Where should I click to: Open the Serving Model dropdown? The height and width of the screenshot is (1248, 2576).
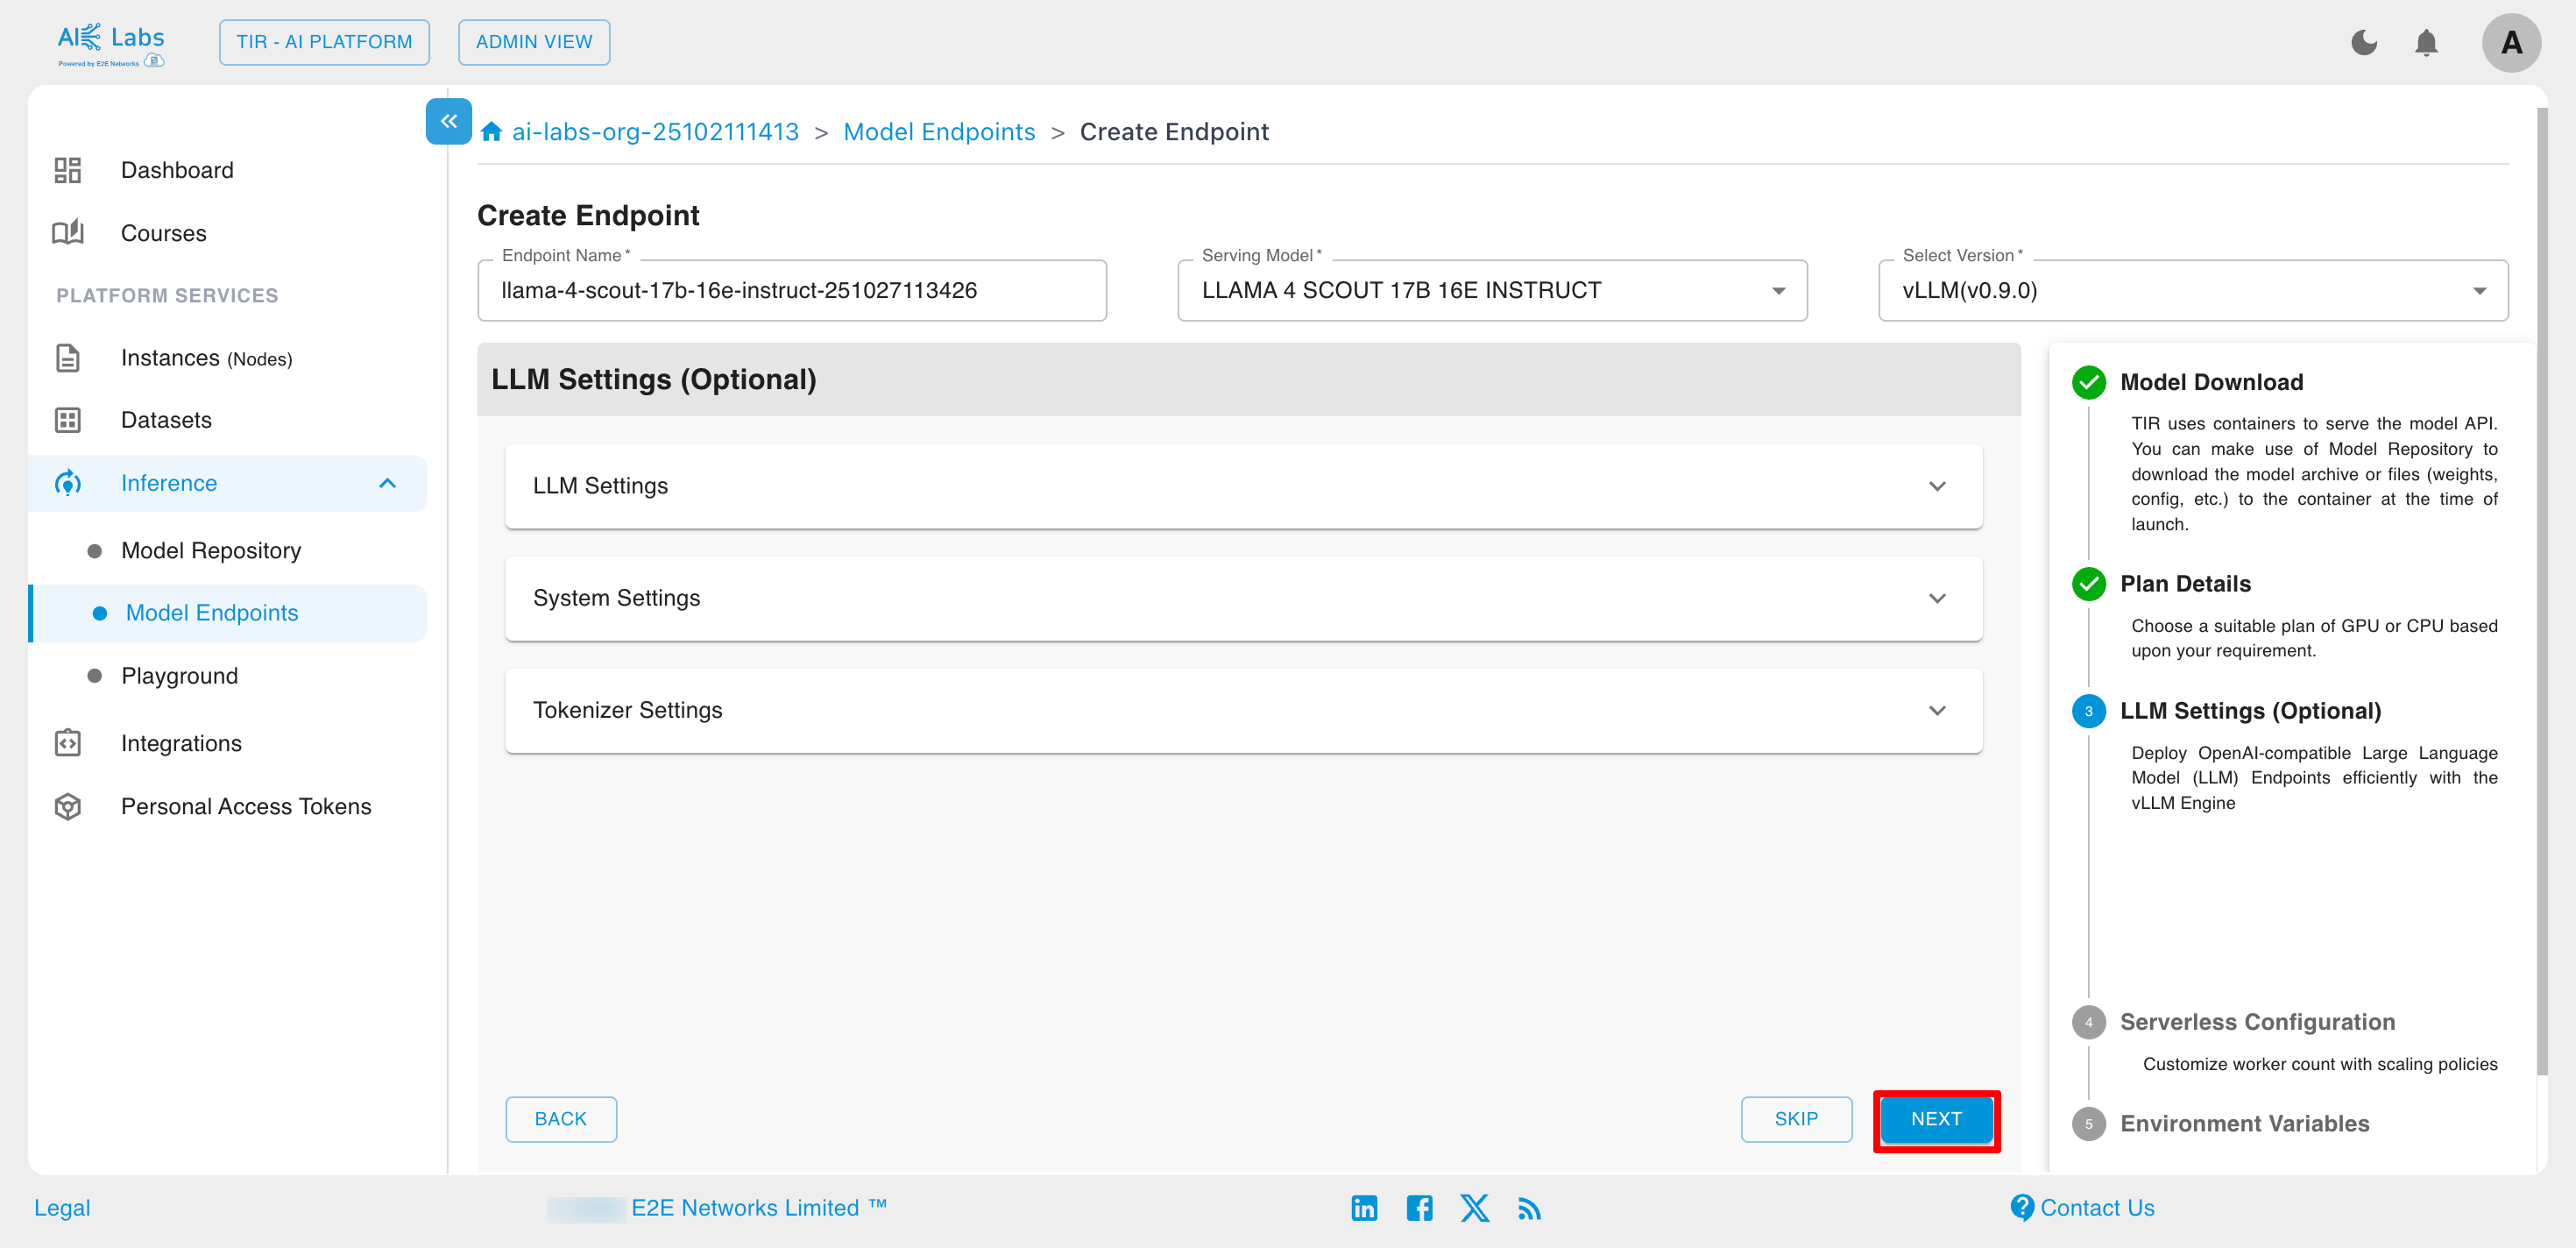(1492, 290)
